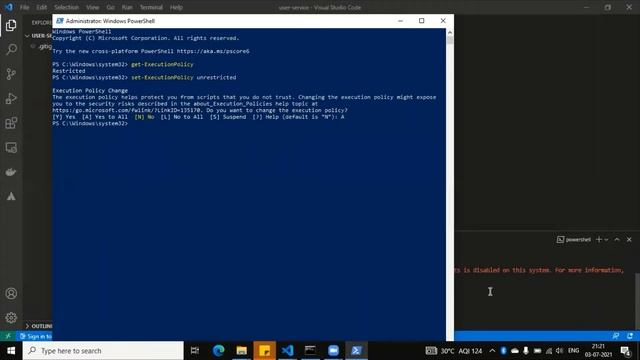The image size is (640, 360).
Task: Click the PowerShell window title bar icon
Action: 60,21
